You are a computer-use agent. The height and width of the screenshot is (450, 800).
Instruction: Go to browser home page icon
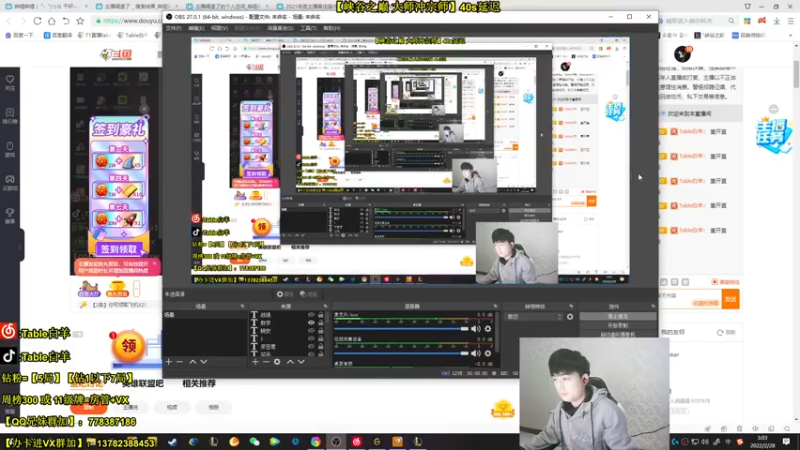click(x=52, y=21)
